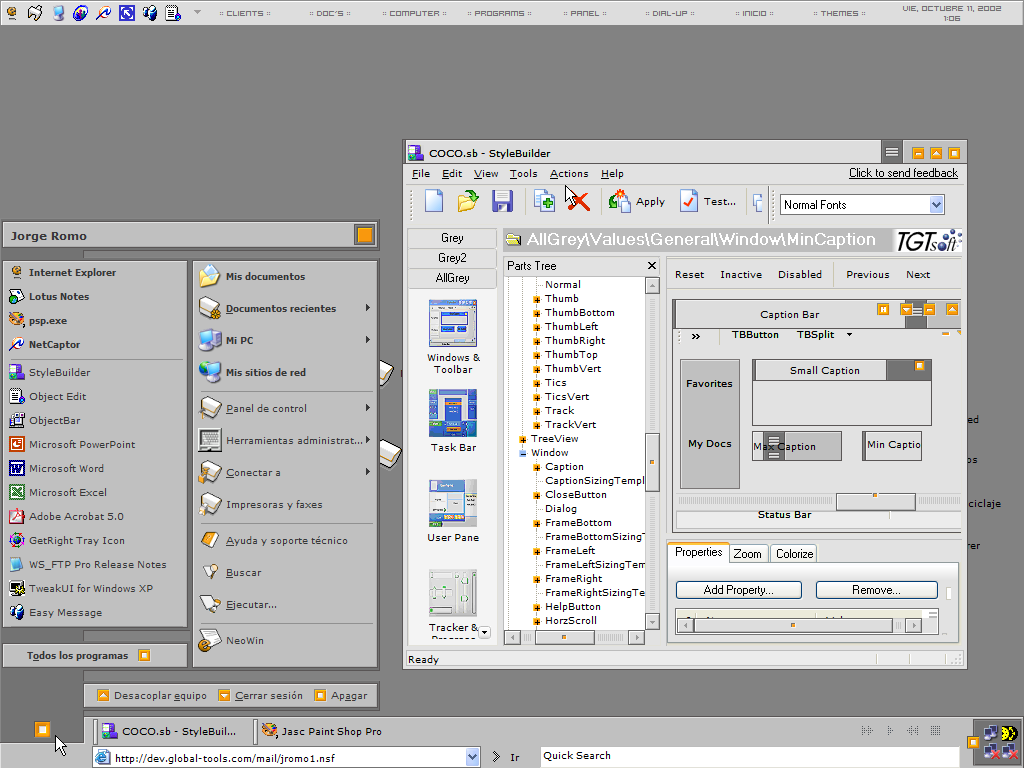Click the red X Delete icon in toolbar
The width and height of the screenshot is (1024, 768).
click(578, 201)
